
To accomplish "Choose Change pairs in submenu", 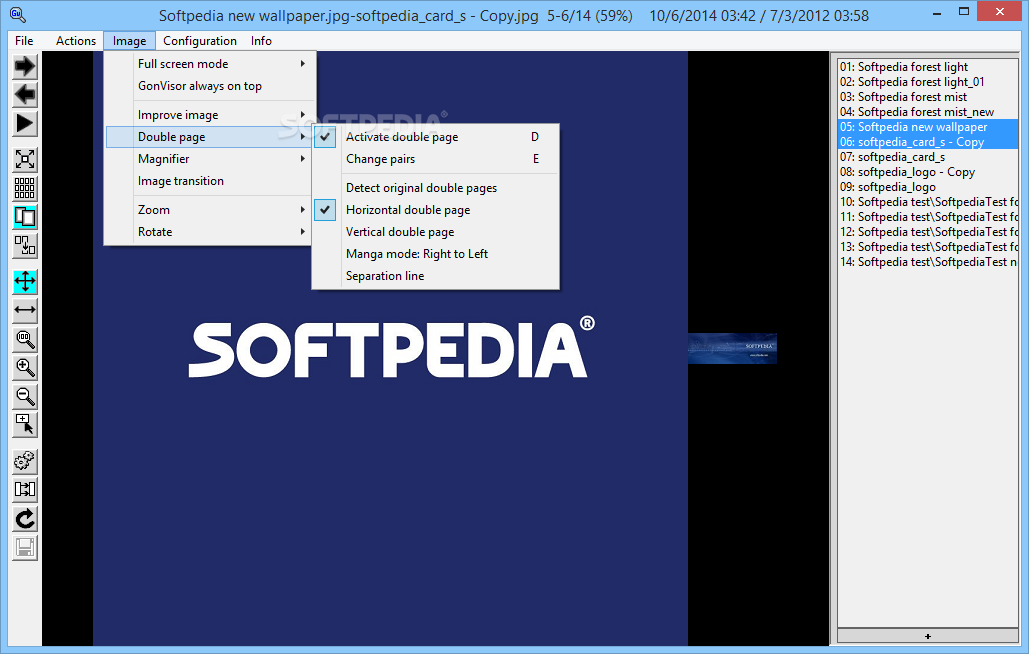I will click(436, 159).
